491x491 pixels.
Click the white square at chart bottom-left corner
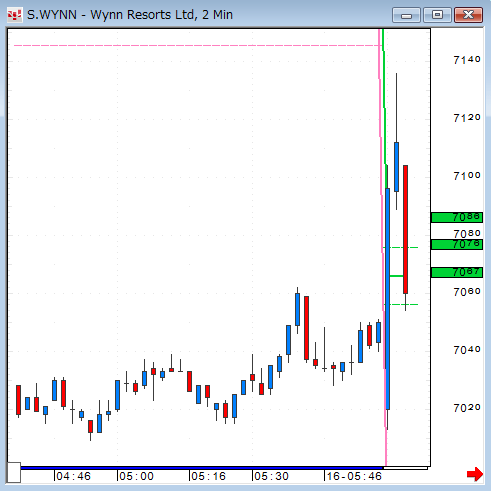14,472
